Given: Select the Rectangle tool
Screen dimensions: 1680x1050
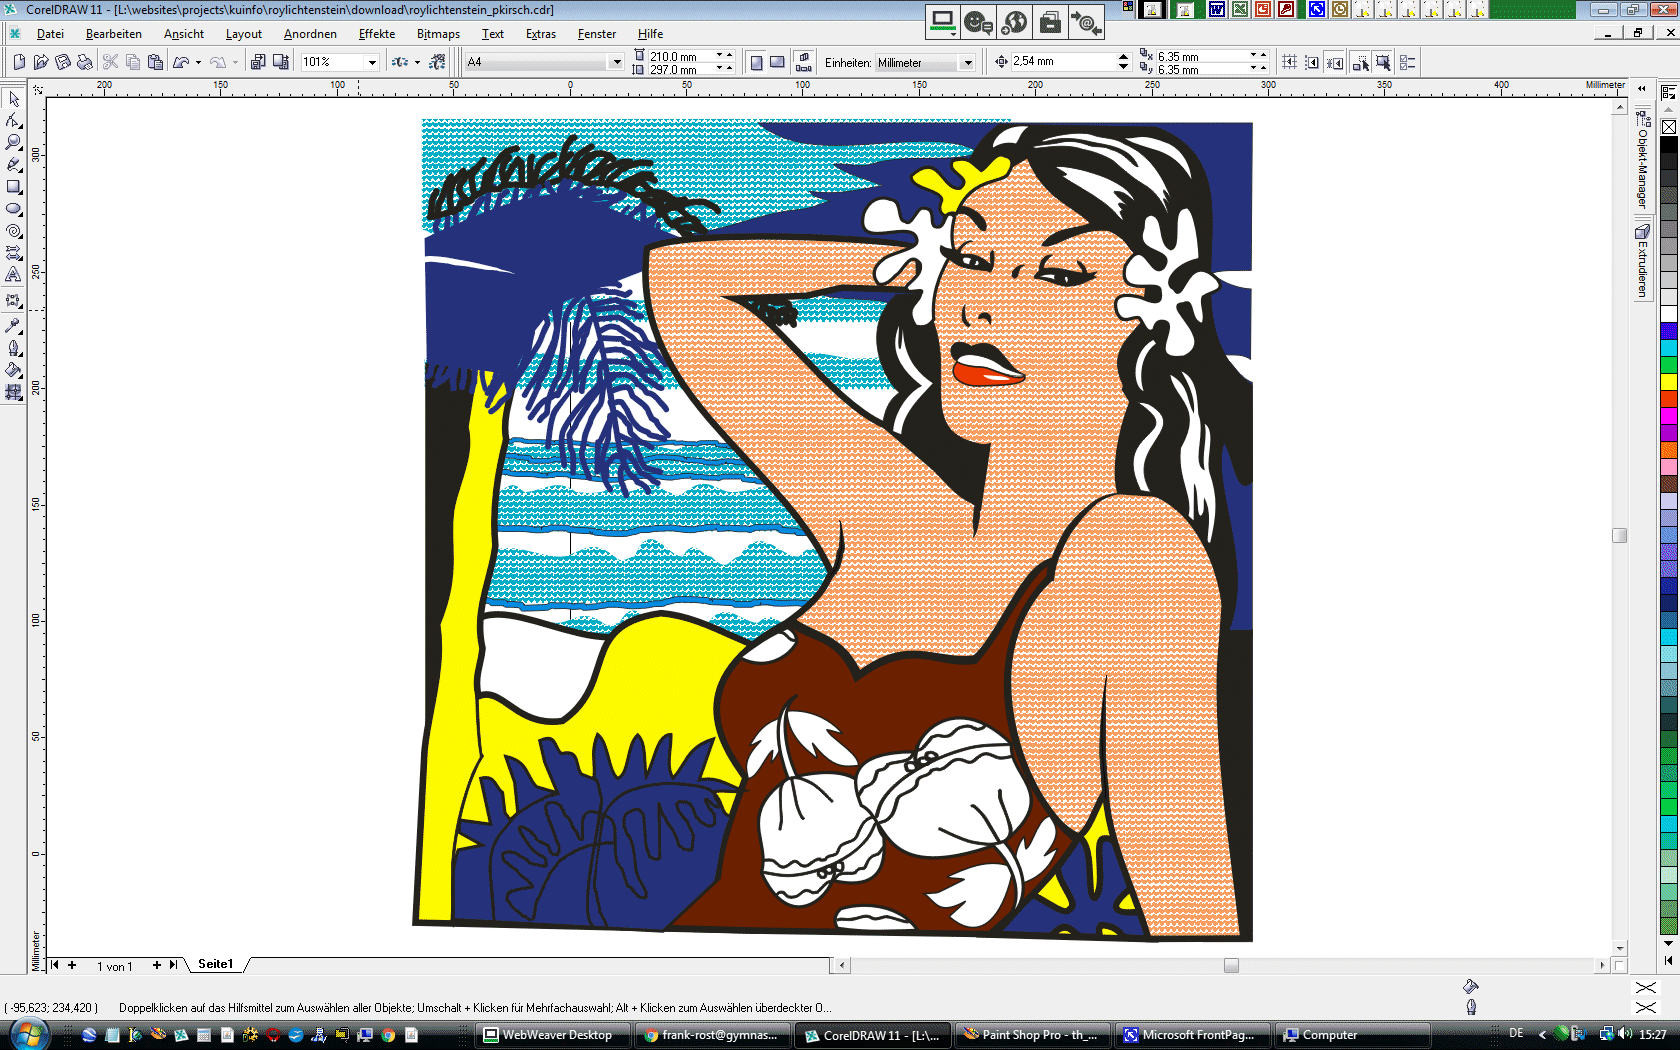Looking at the screenshot, I should (x=14, y=187).
